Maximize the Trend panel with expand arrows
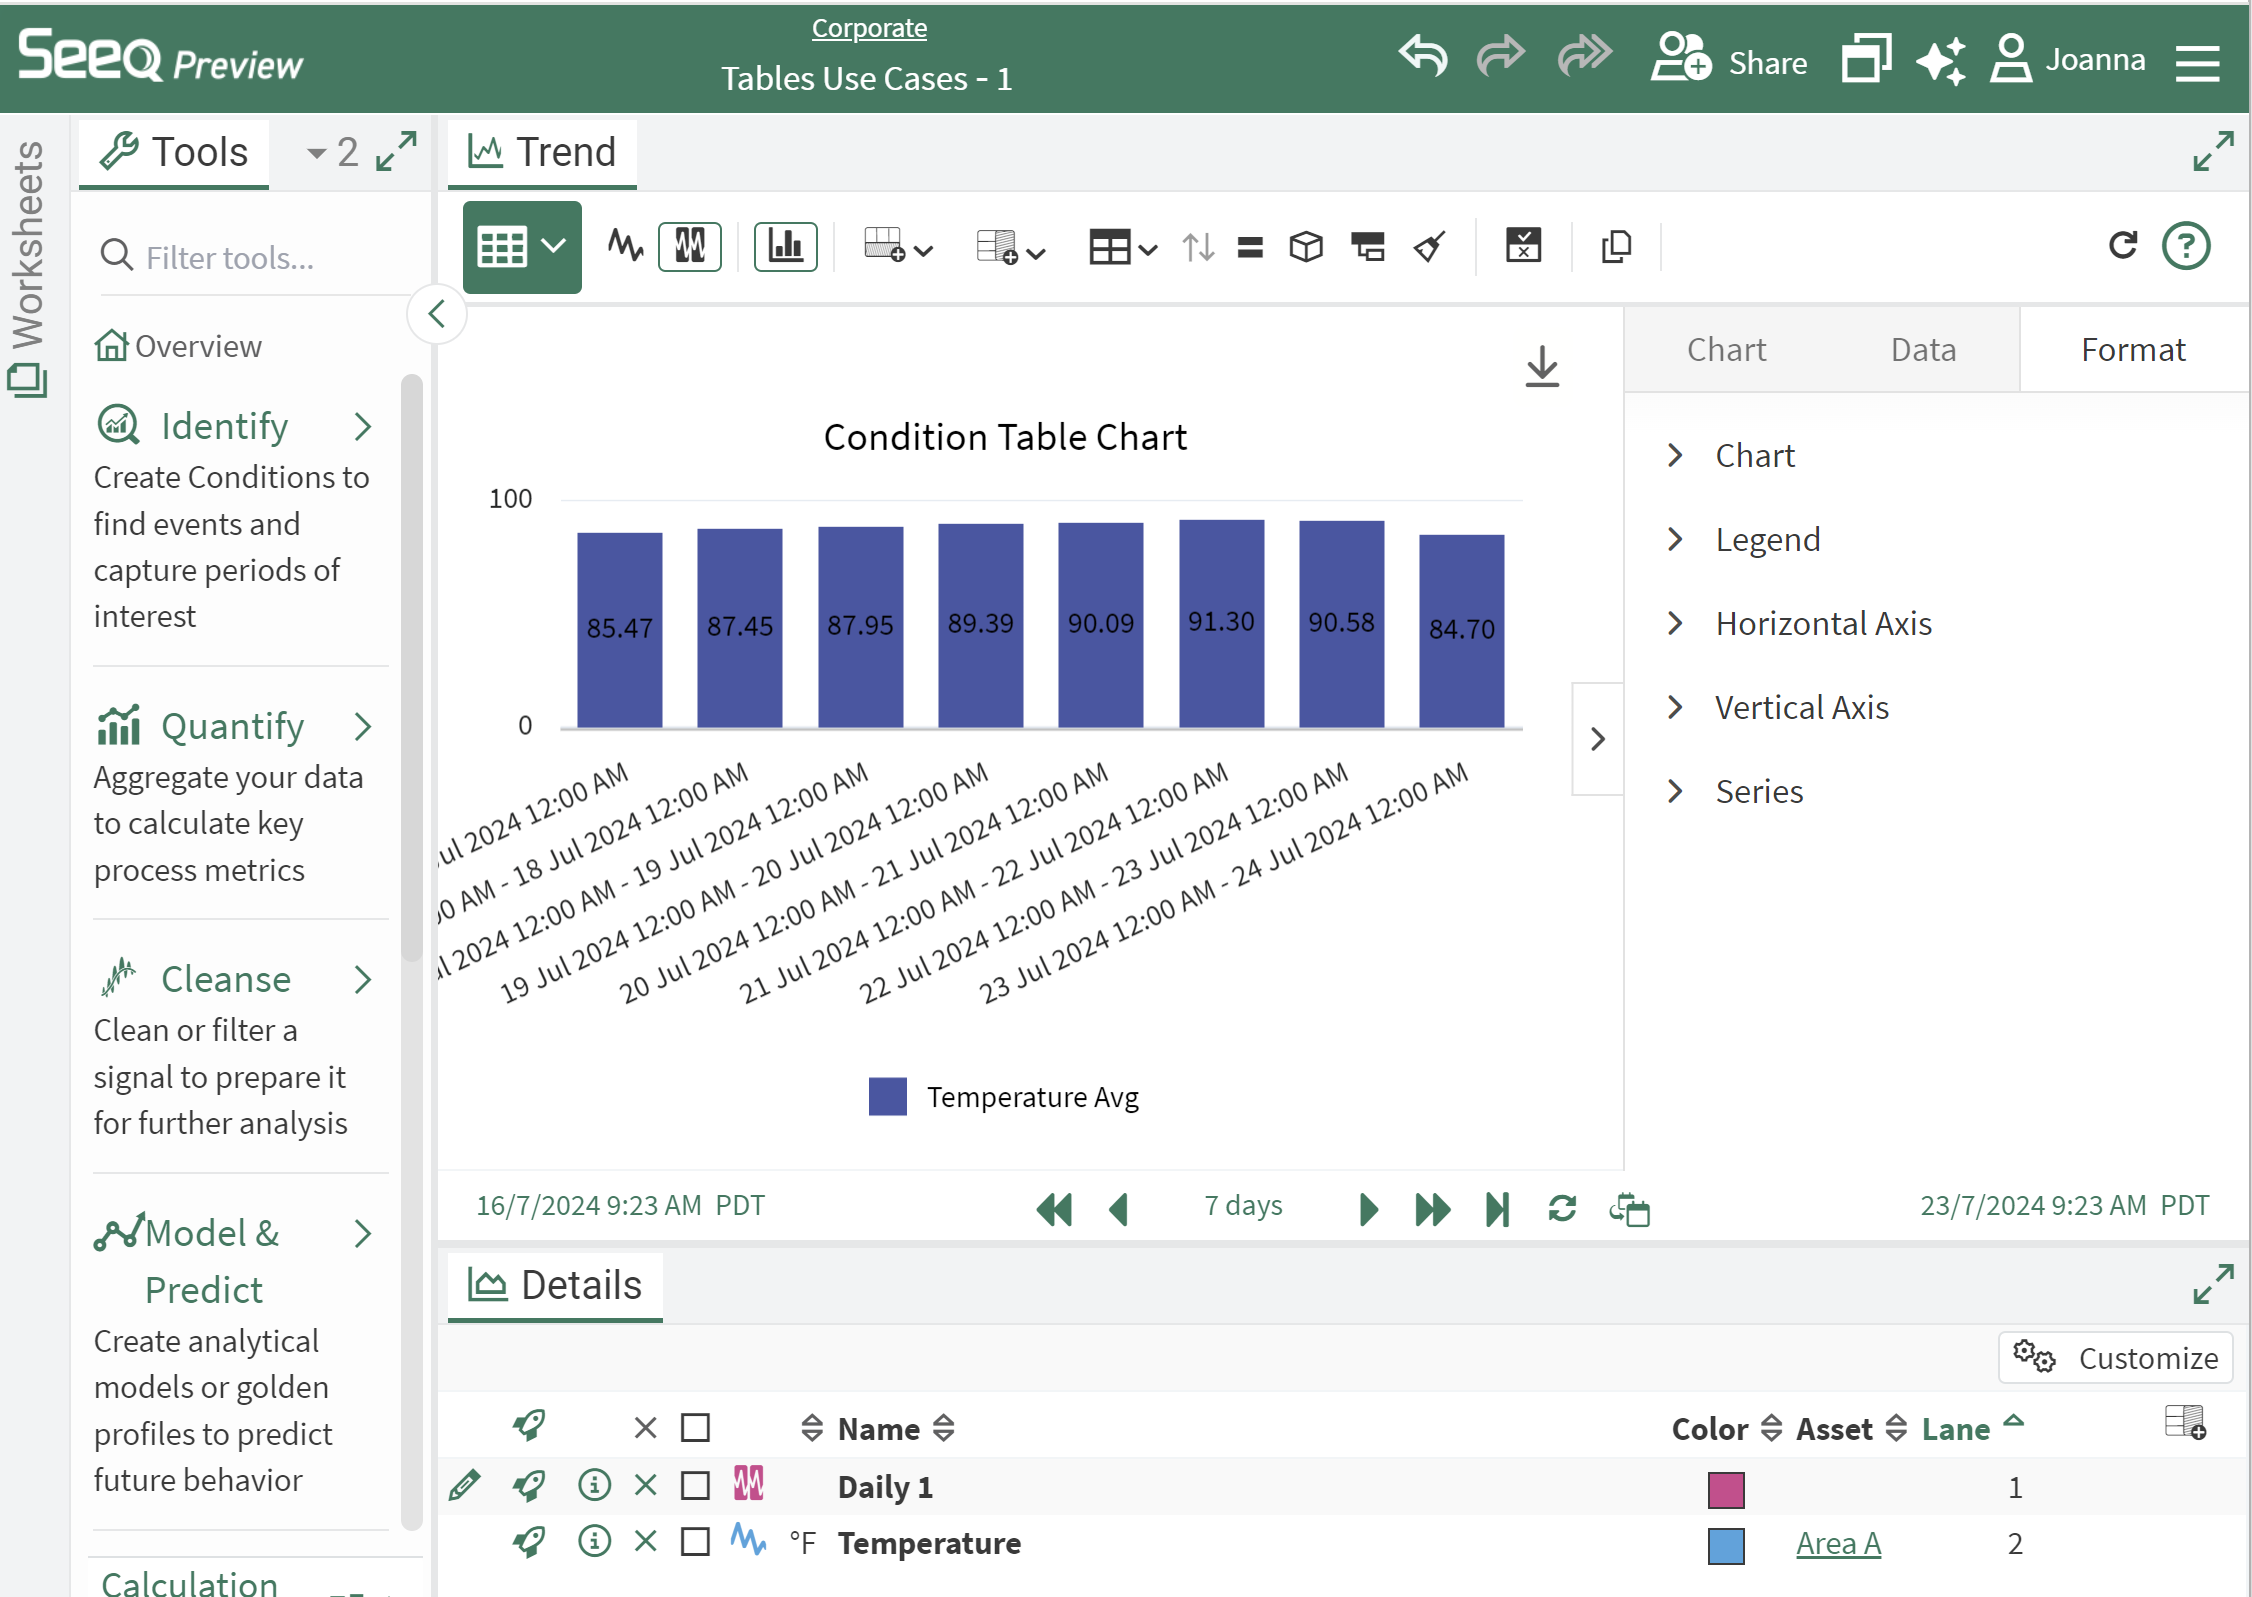Screen dimensions: 2252x1597 2213,152
